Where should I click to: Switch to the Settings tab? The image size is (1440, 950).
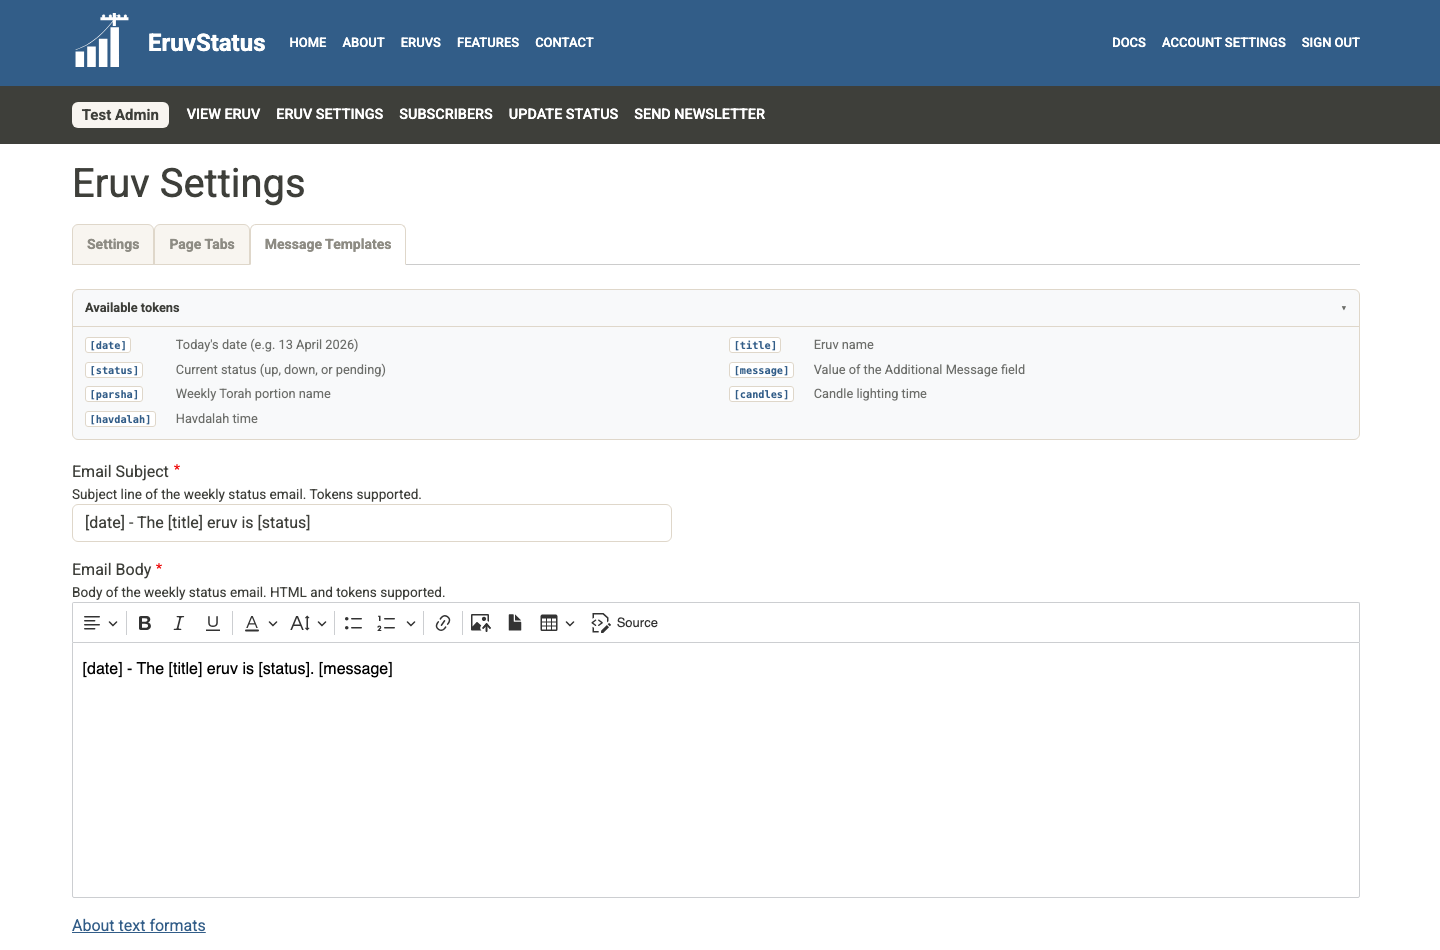click(112, 244)
